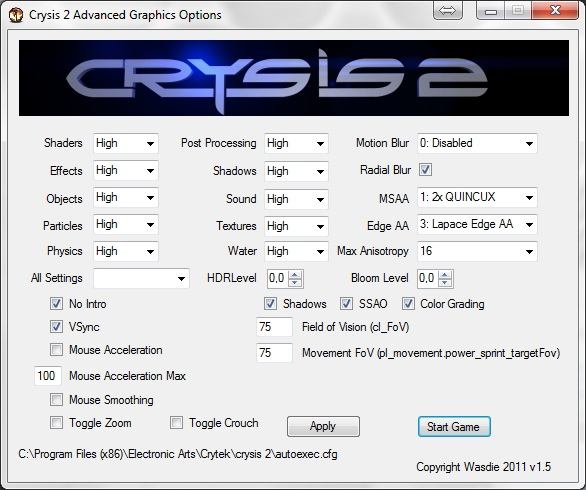Screen dimensions: 586x490
Task: Uncheck the No Intro checkbox
Action: pos(56,303)
